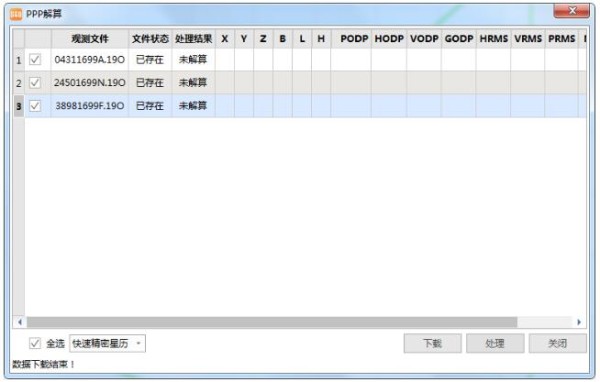This screenshot has height=382, width=600.
Task: Click the 处理 process button
Action: pos(495,343)
